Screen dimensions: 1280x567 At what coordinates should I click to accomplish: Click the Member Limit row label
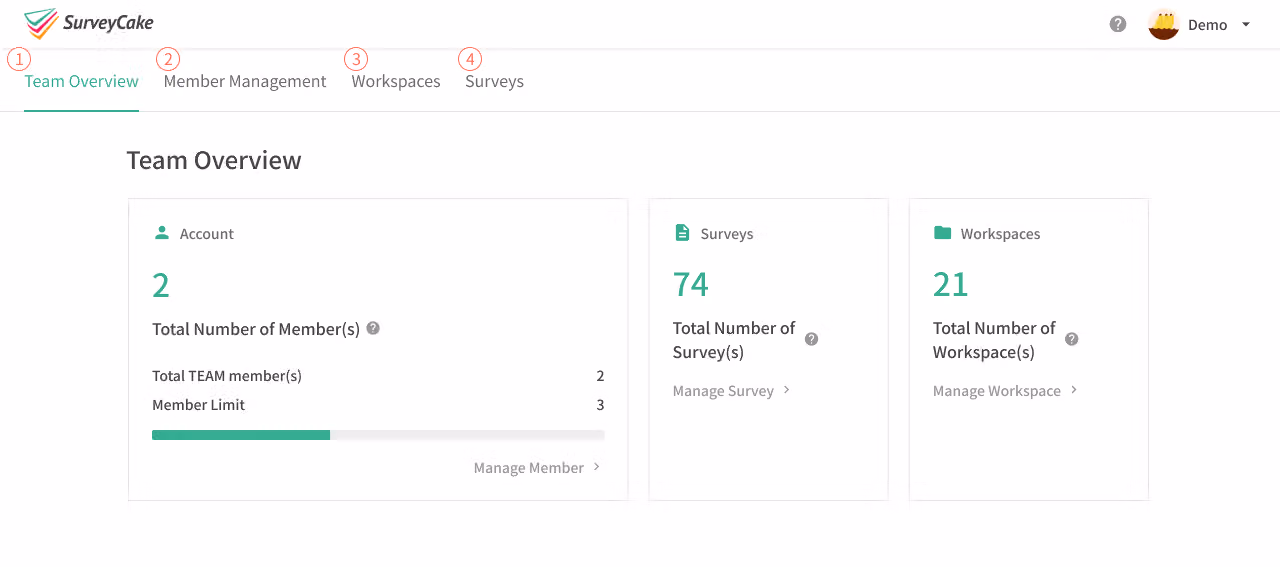click(198, 405)
